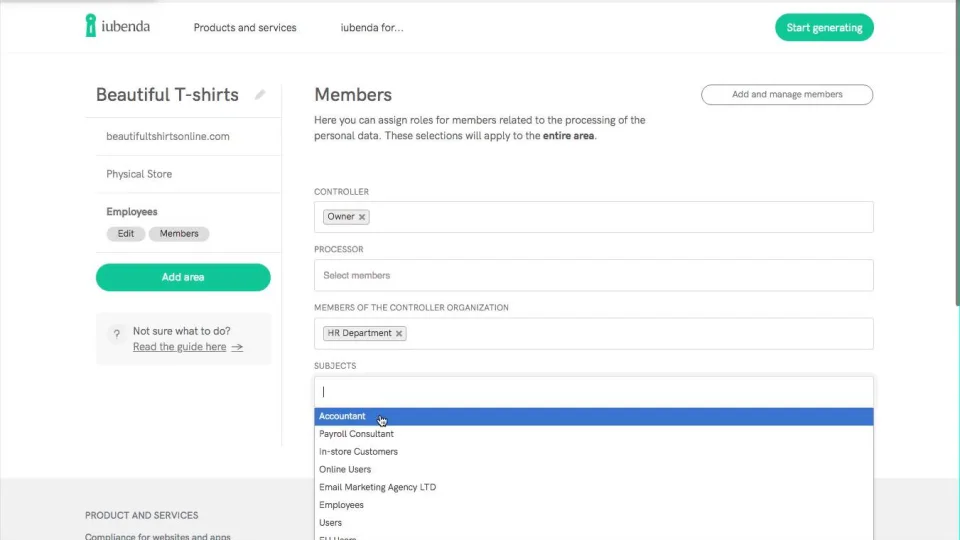
Task: Click Add and manage members button
Action: 787,95
